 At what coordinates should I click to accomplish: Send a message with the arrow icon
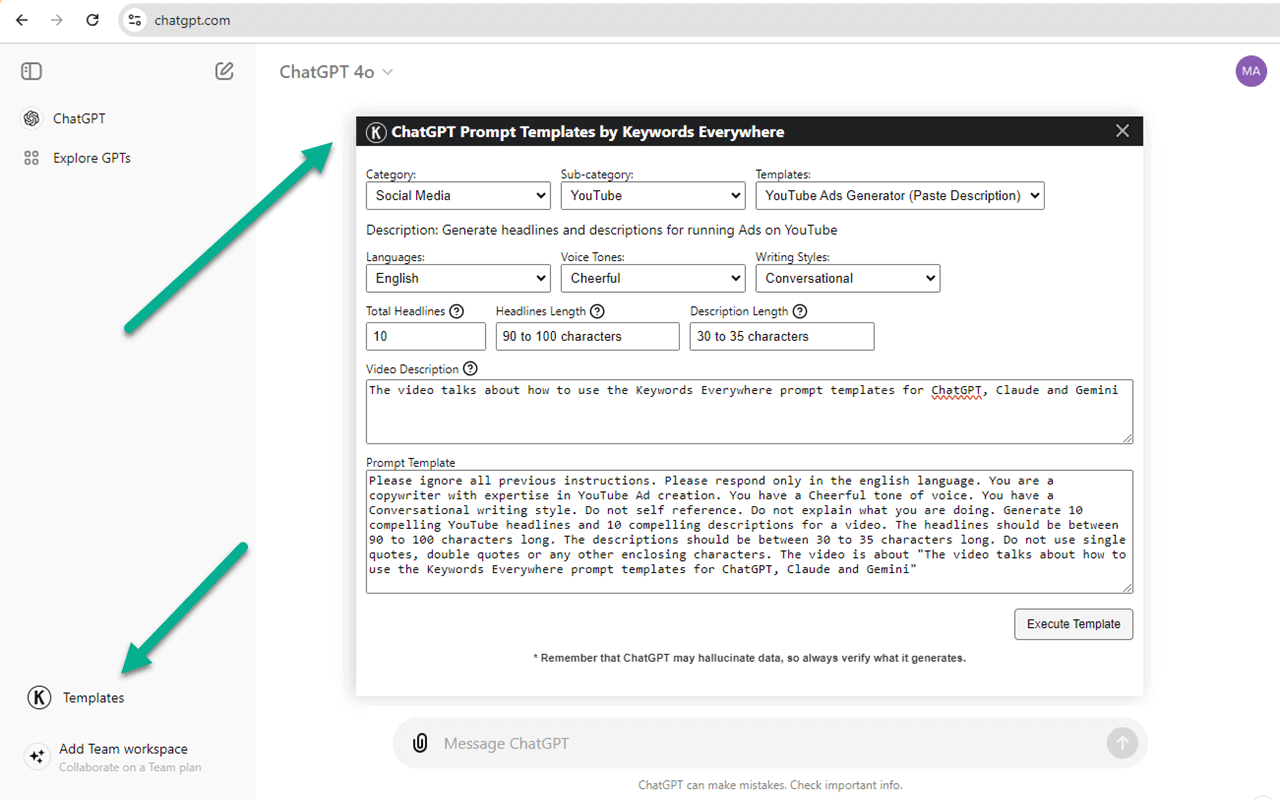[x=1122, y=742]
